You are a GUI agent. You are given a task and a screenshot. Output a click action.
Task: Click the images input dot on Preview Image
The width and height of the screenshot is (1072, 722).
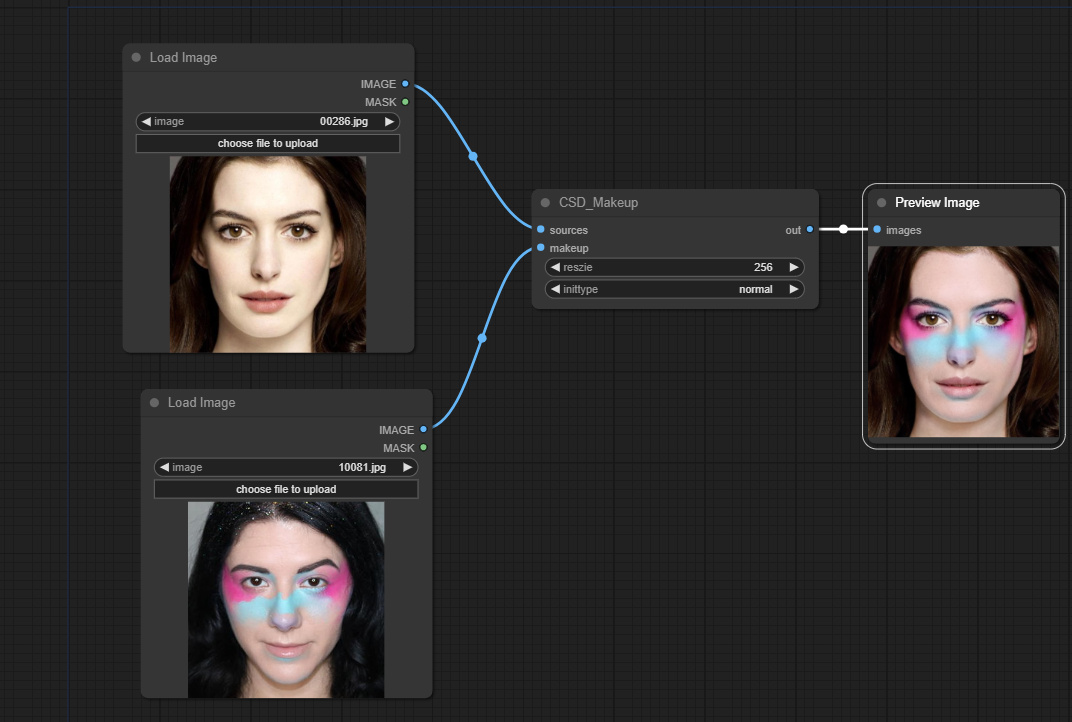tap(876, 230)
